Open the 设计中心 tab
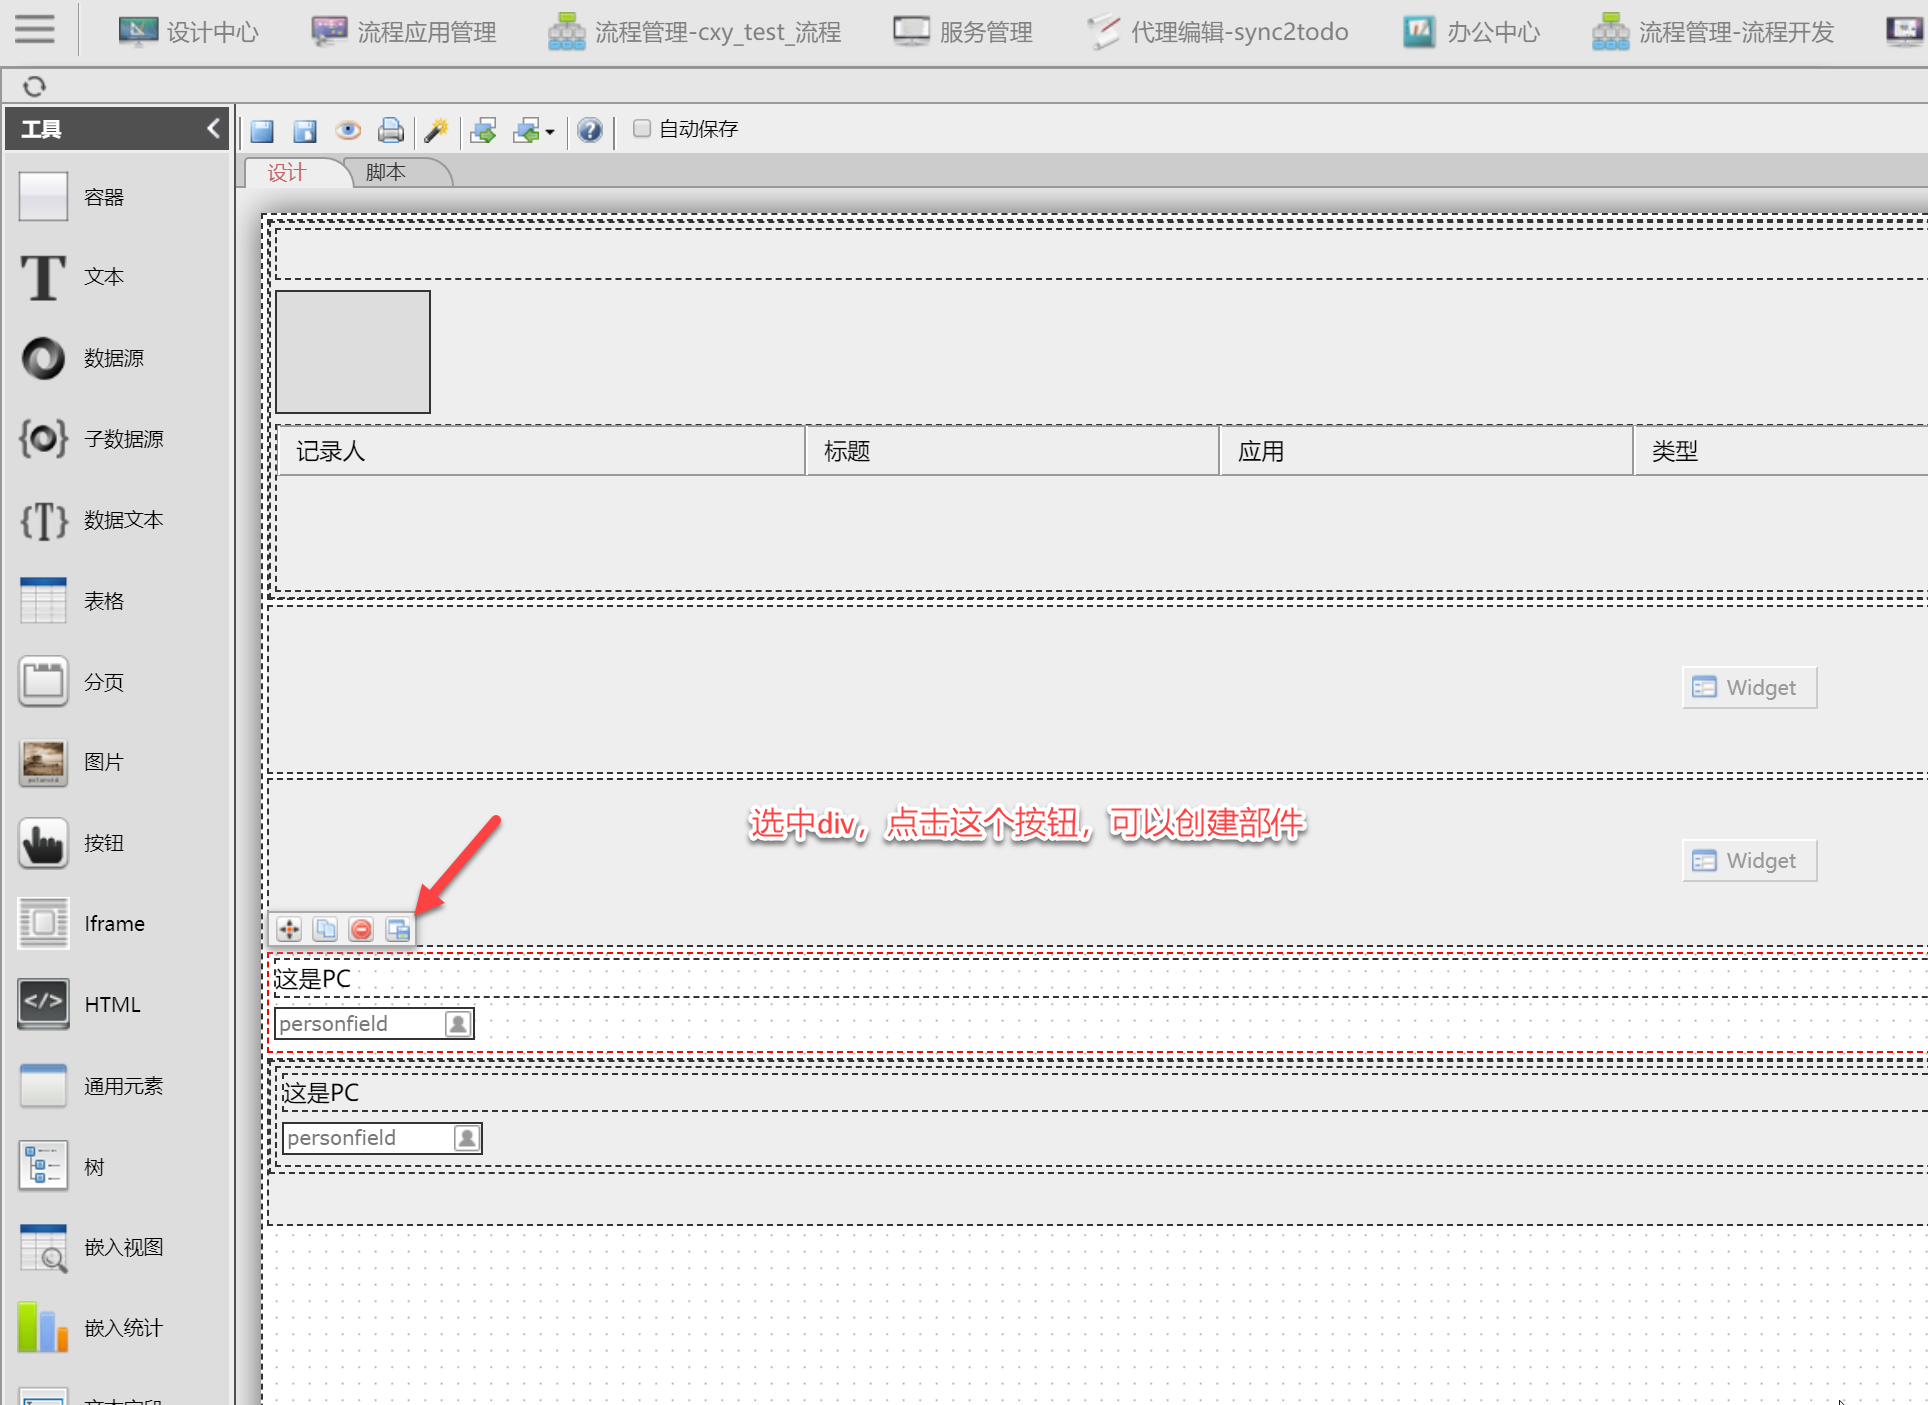1928x1405 pixels. (188, 32)
